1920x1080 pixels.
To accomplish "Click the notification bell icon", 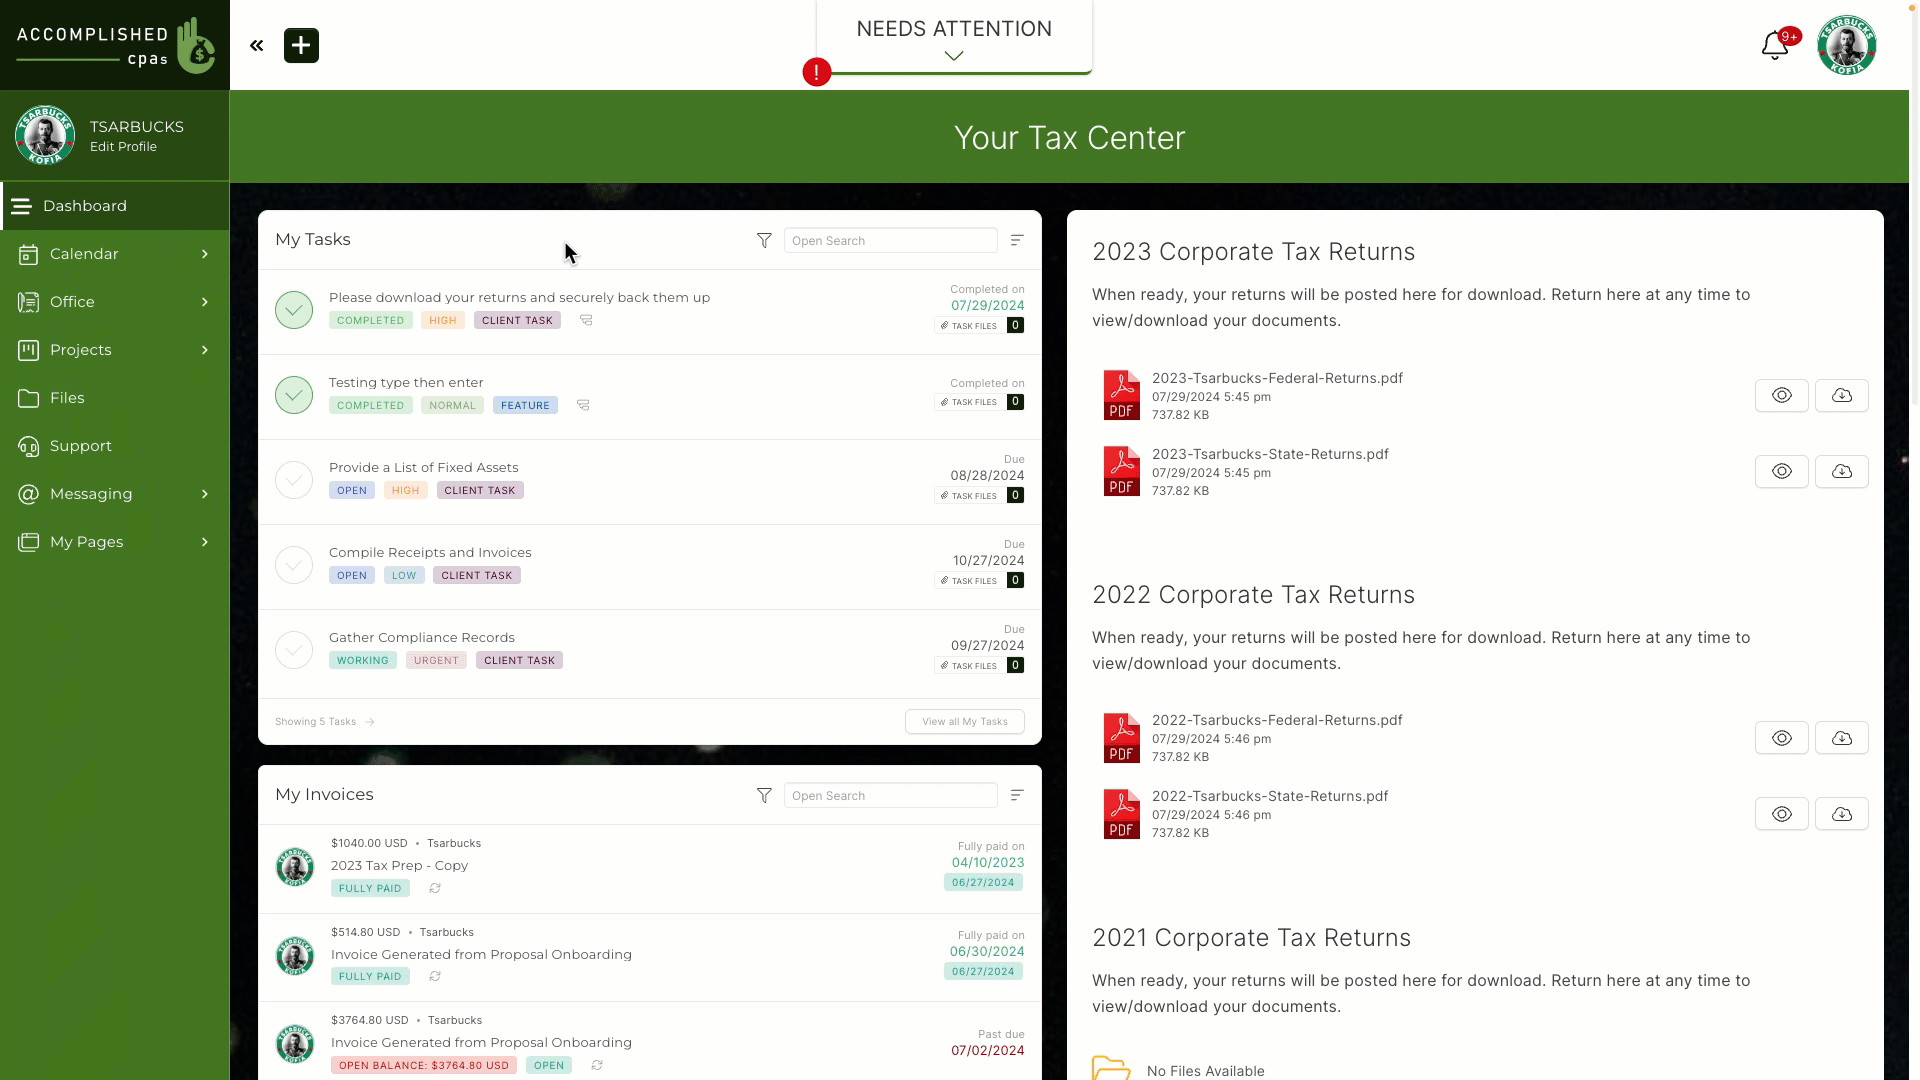I will coord(1778,45).
